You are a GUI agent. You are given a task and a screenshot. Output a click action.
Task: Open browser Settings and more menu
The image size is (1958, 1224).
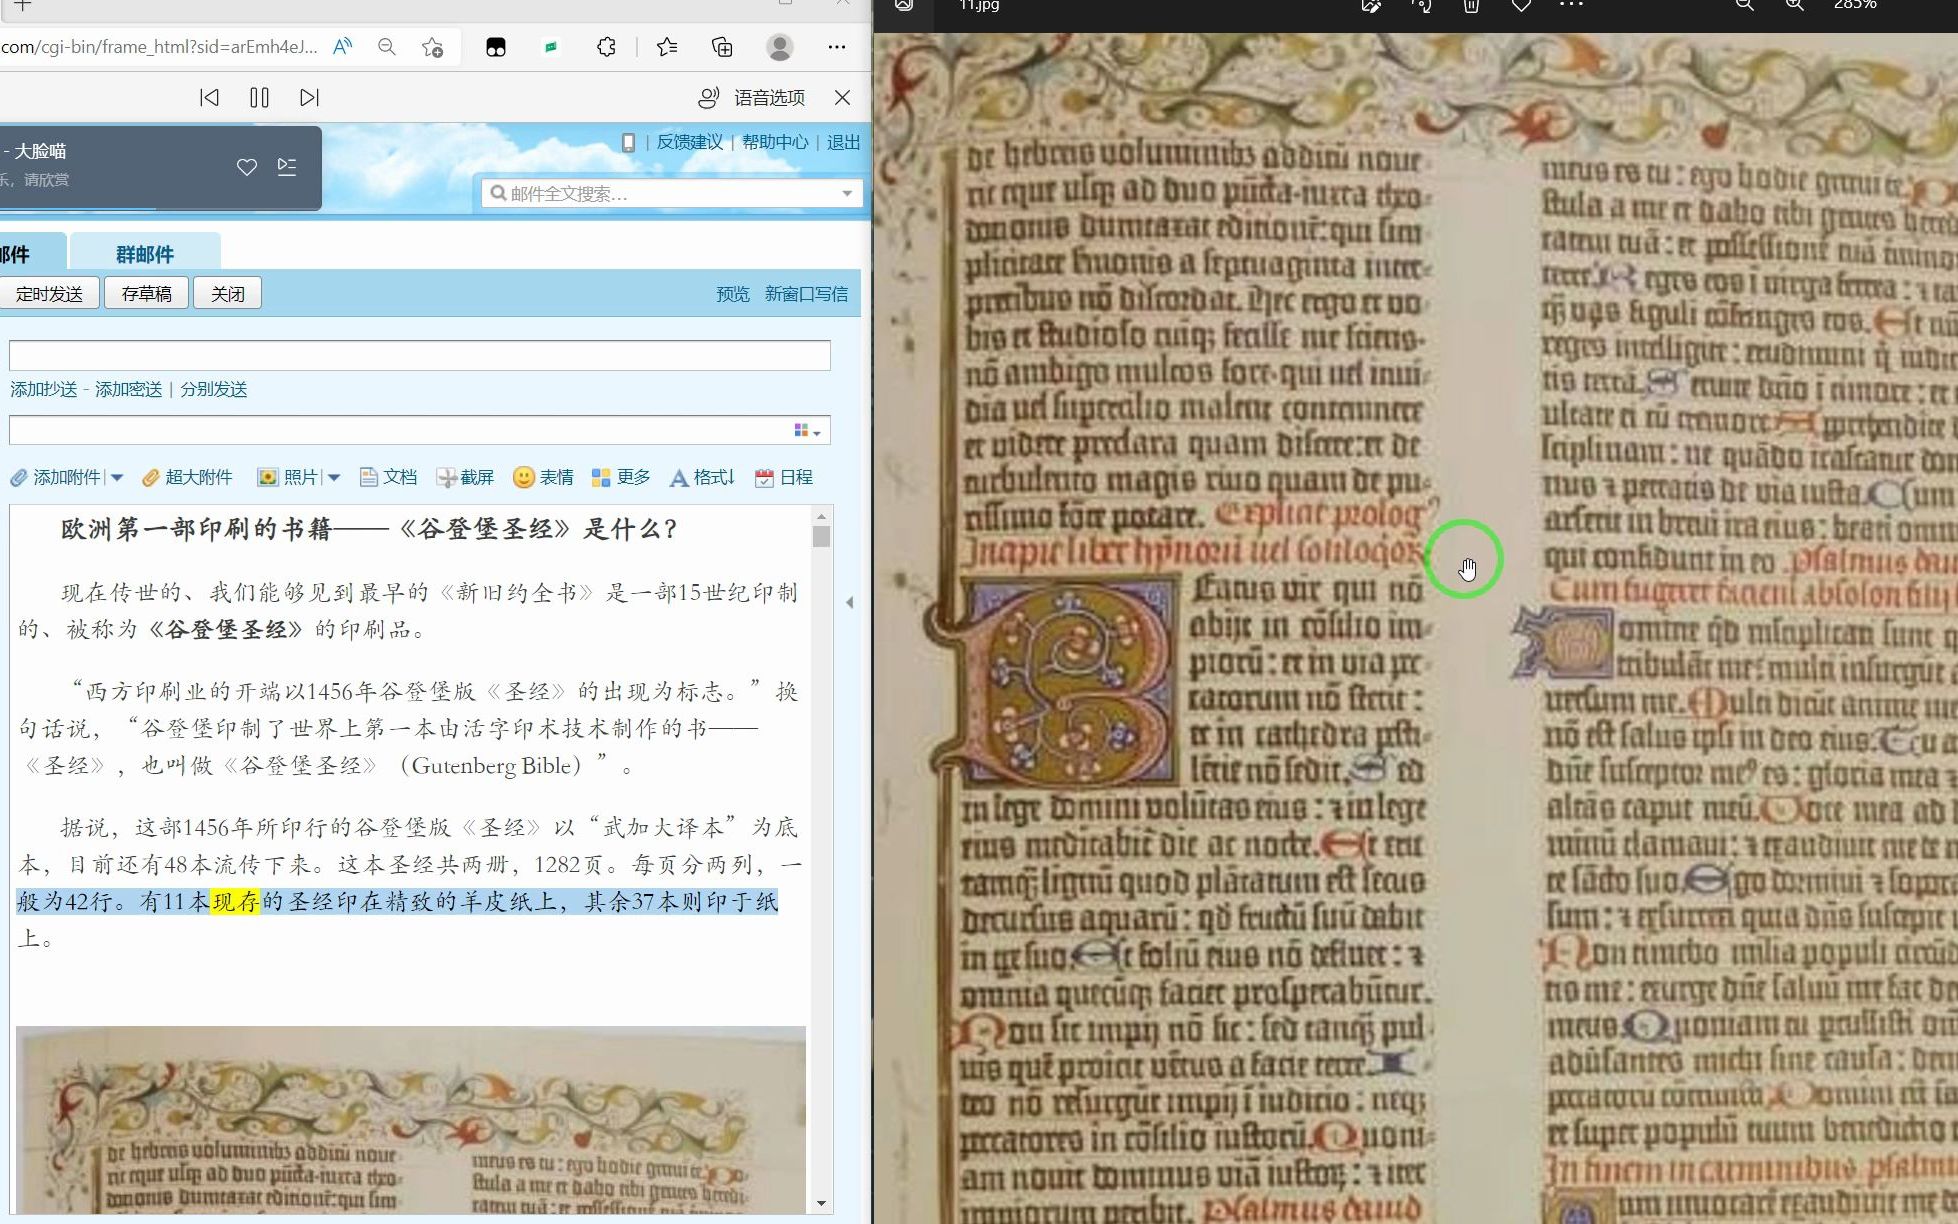(x=837, y=47)
